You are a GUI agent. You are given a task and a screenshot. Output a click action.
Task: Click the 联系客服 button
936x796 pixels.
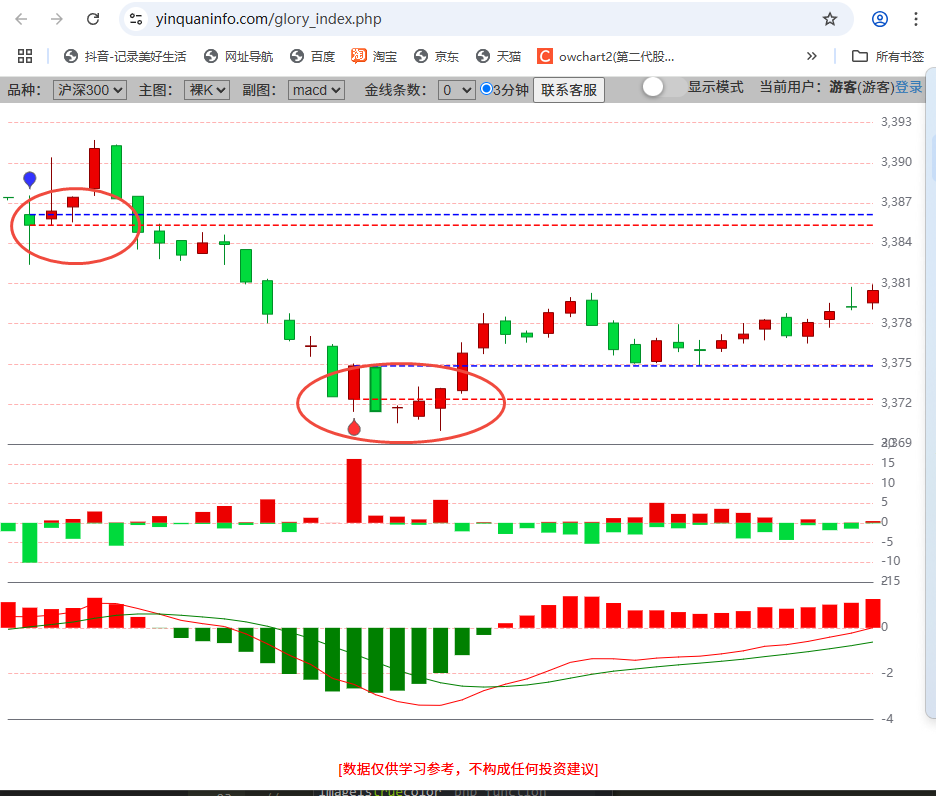(x=569, y=90)
